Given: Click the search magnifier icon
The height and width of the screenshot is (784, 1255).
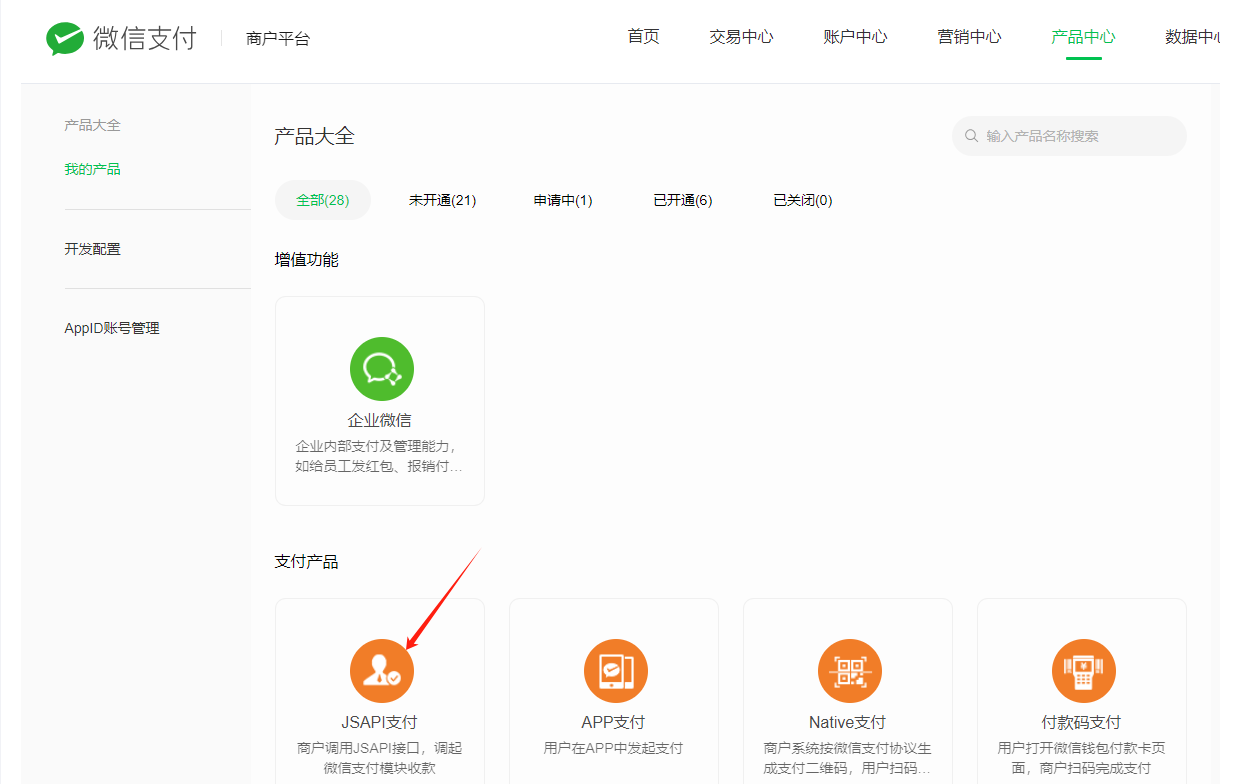Looking at the screenshot, I should click(971, 136).
